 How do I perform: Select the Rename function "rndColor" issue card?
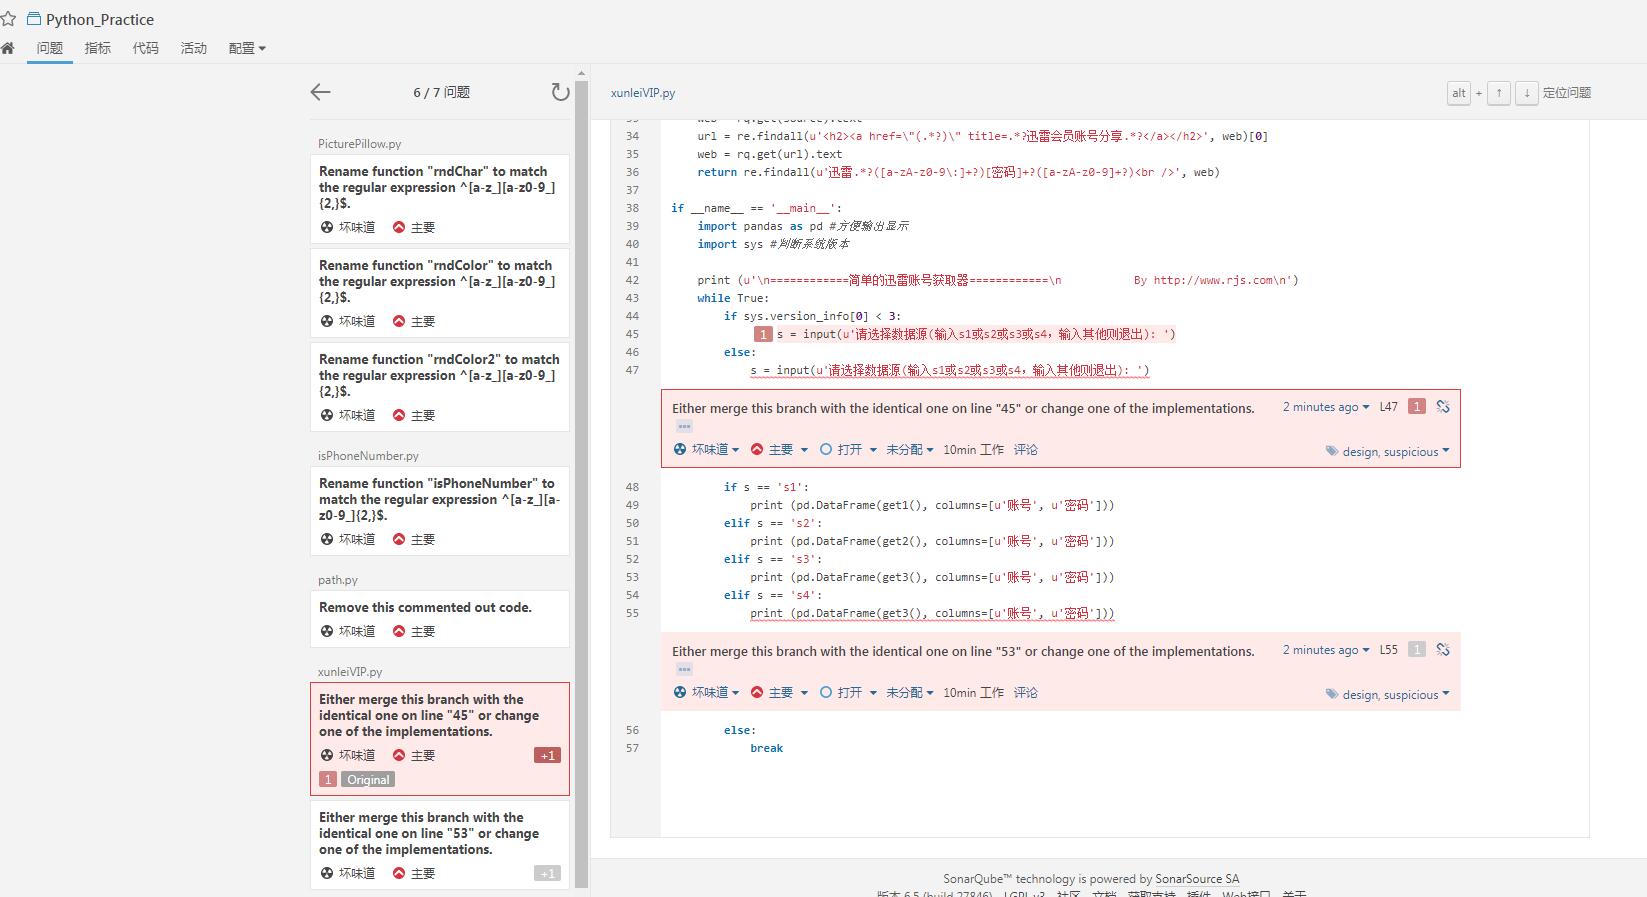click(x=440, y=293)
